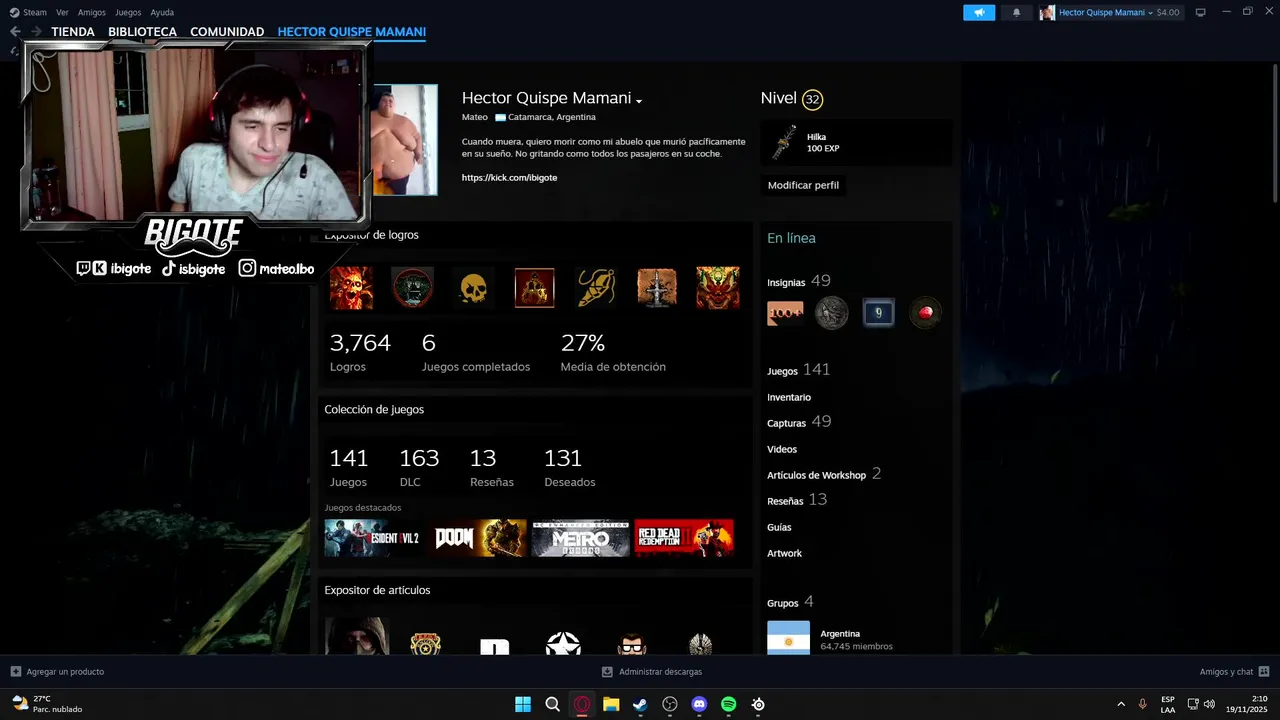This screenshot has height=720, width=1280.
Task: Open the kick.com/ibigote link
Action: tap(509, 177)
